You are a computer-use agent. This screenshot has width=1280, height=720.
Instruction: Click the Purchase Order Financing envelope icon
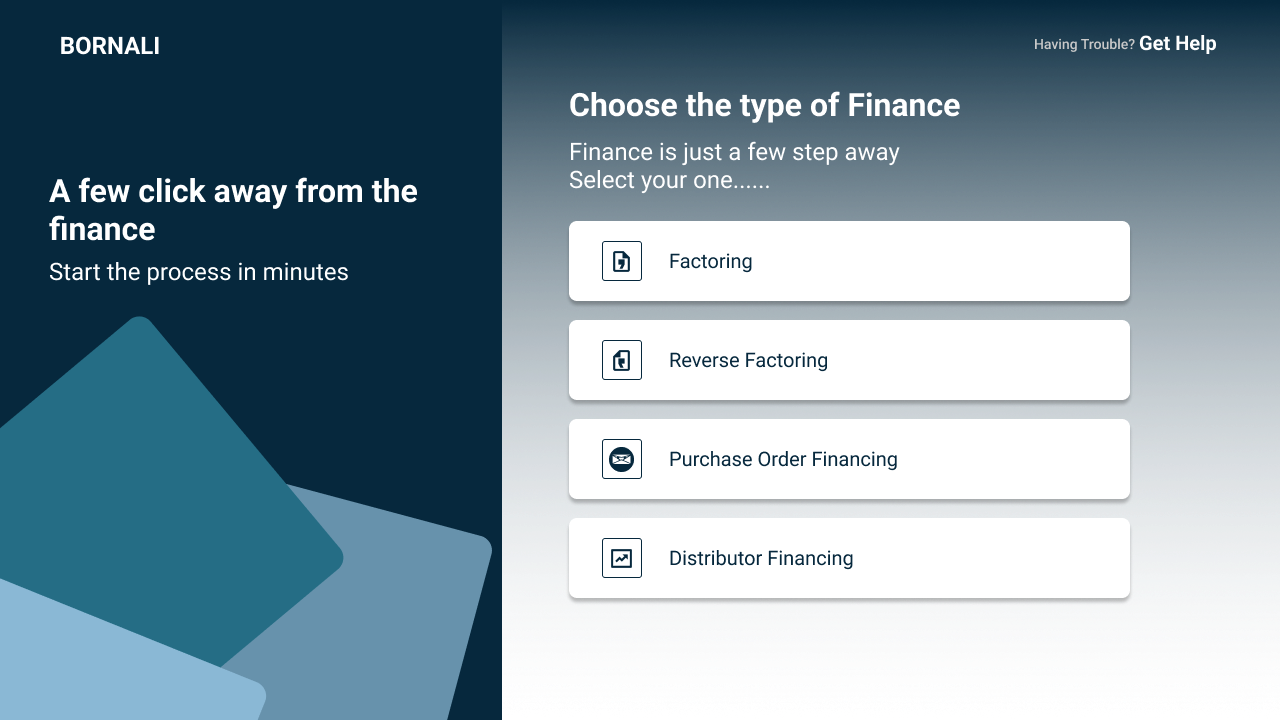pyautogui.click(x=622, y=459)
